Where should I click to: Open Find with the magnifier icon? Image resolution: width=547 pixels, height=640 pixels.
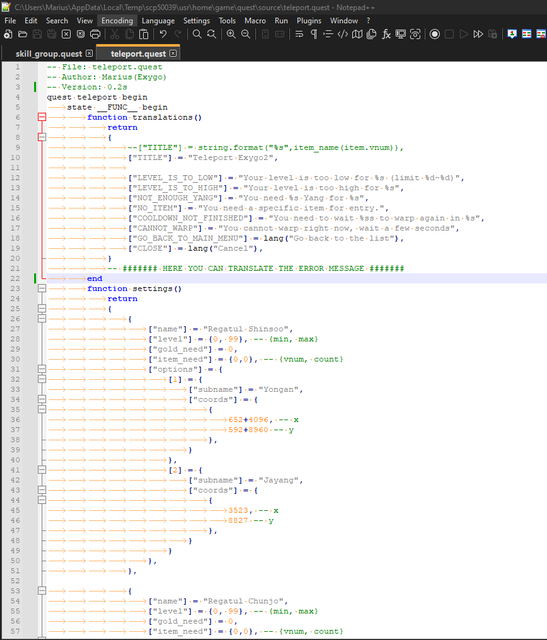pyautogui.click(x=197, y=34)
